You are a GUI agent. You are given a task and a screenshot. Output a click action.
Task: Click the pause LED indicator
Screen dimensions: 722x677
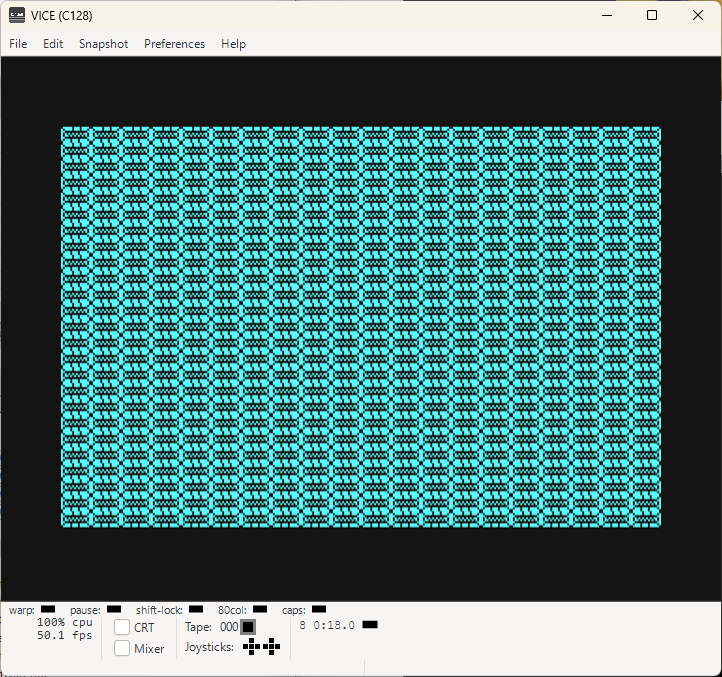(x=114, y=609)
